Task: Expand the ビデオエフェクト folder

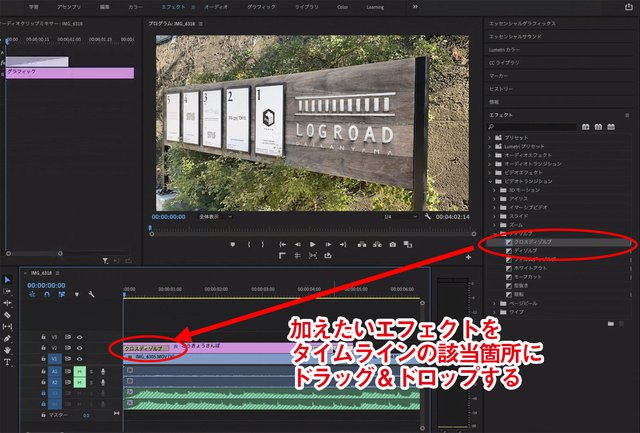Action: click(x=489, y=173)
